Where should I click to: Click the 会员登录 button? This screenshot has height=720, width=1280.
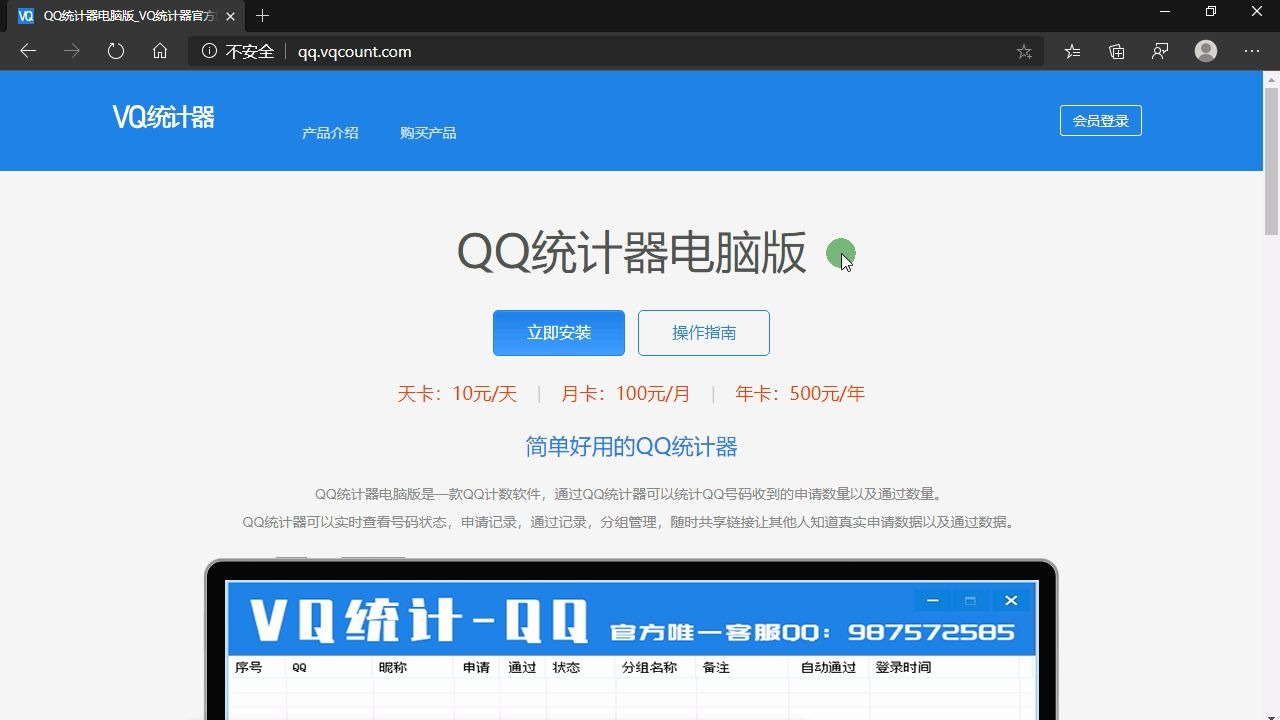pos(1100,120)
